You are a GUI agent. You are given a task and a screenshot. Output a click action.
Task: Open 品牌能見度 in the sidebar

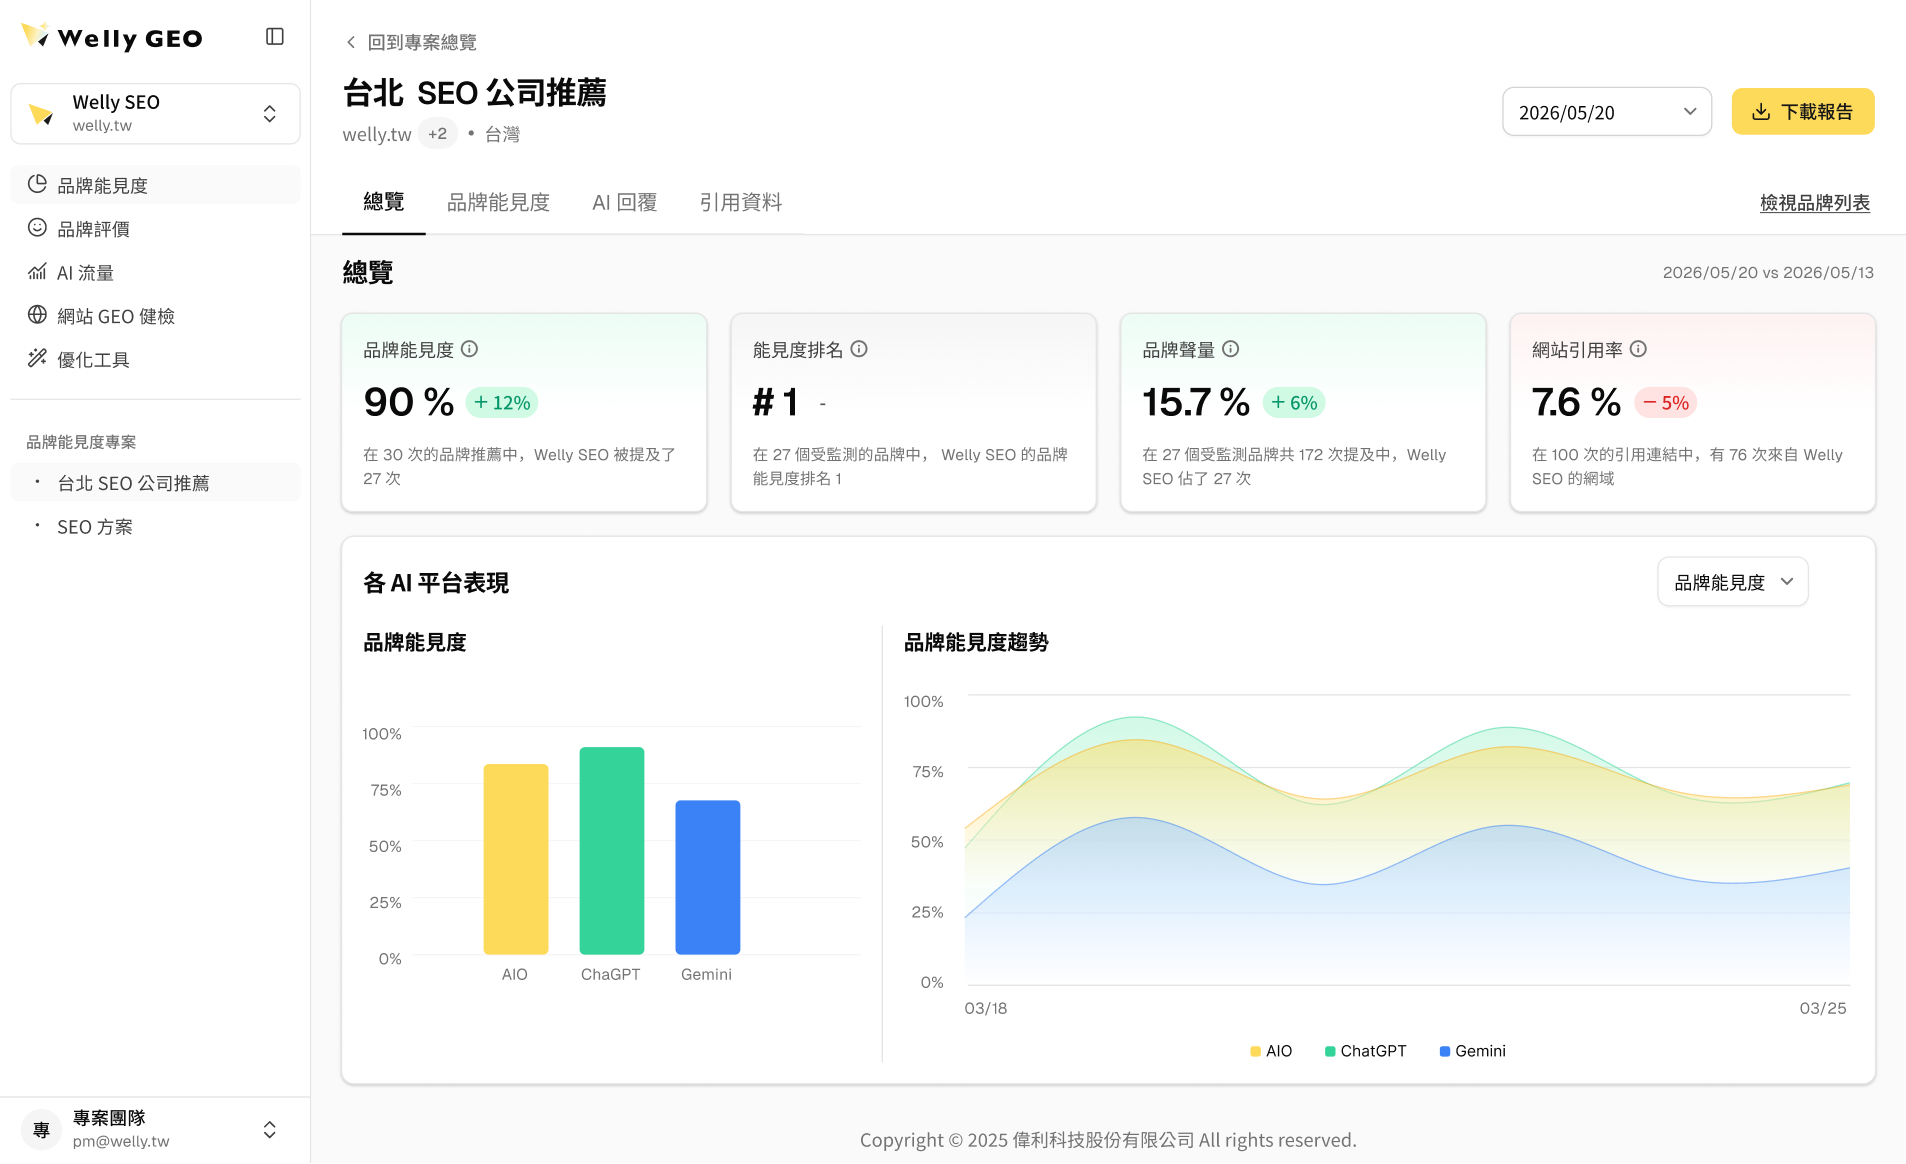[x=155, y=185]
